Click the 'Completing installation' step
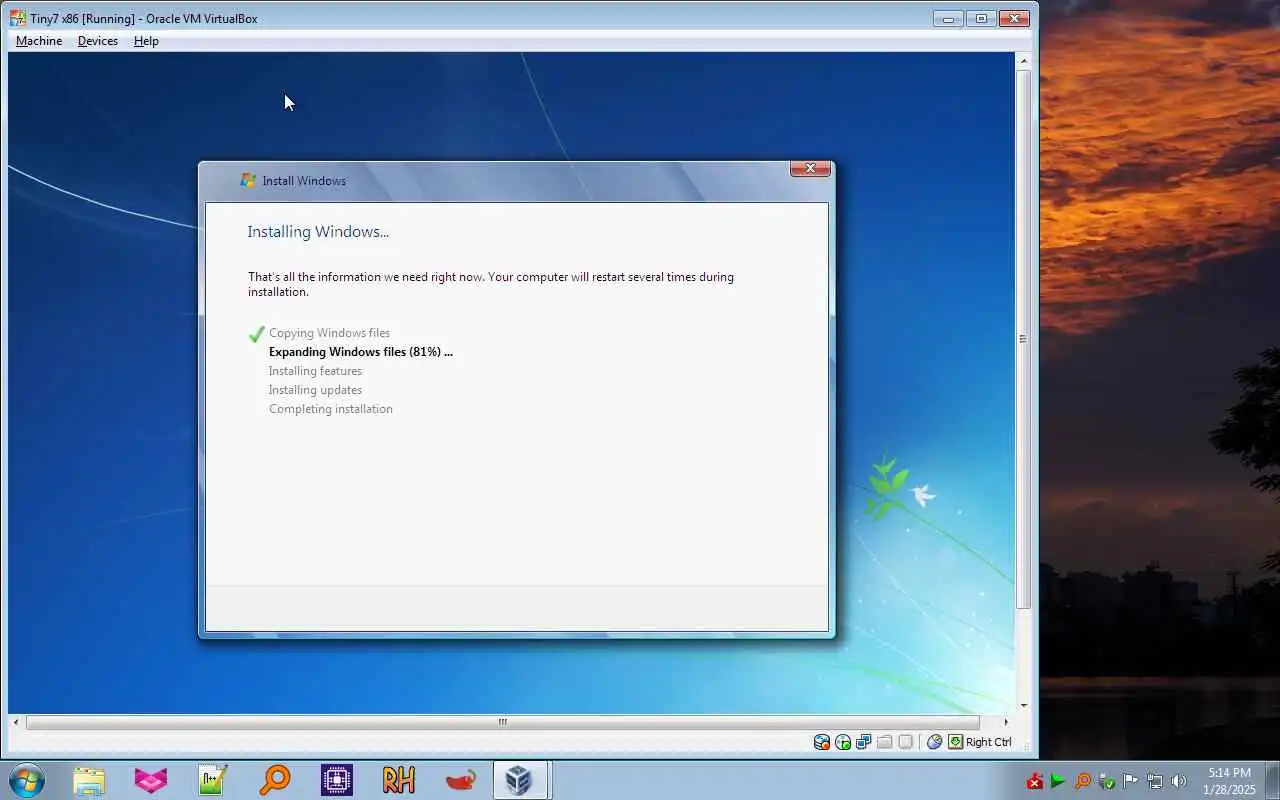1280x800 pixels. 330,409
